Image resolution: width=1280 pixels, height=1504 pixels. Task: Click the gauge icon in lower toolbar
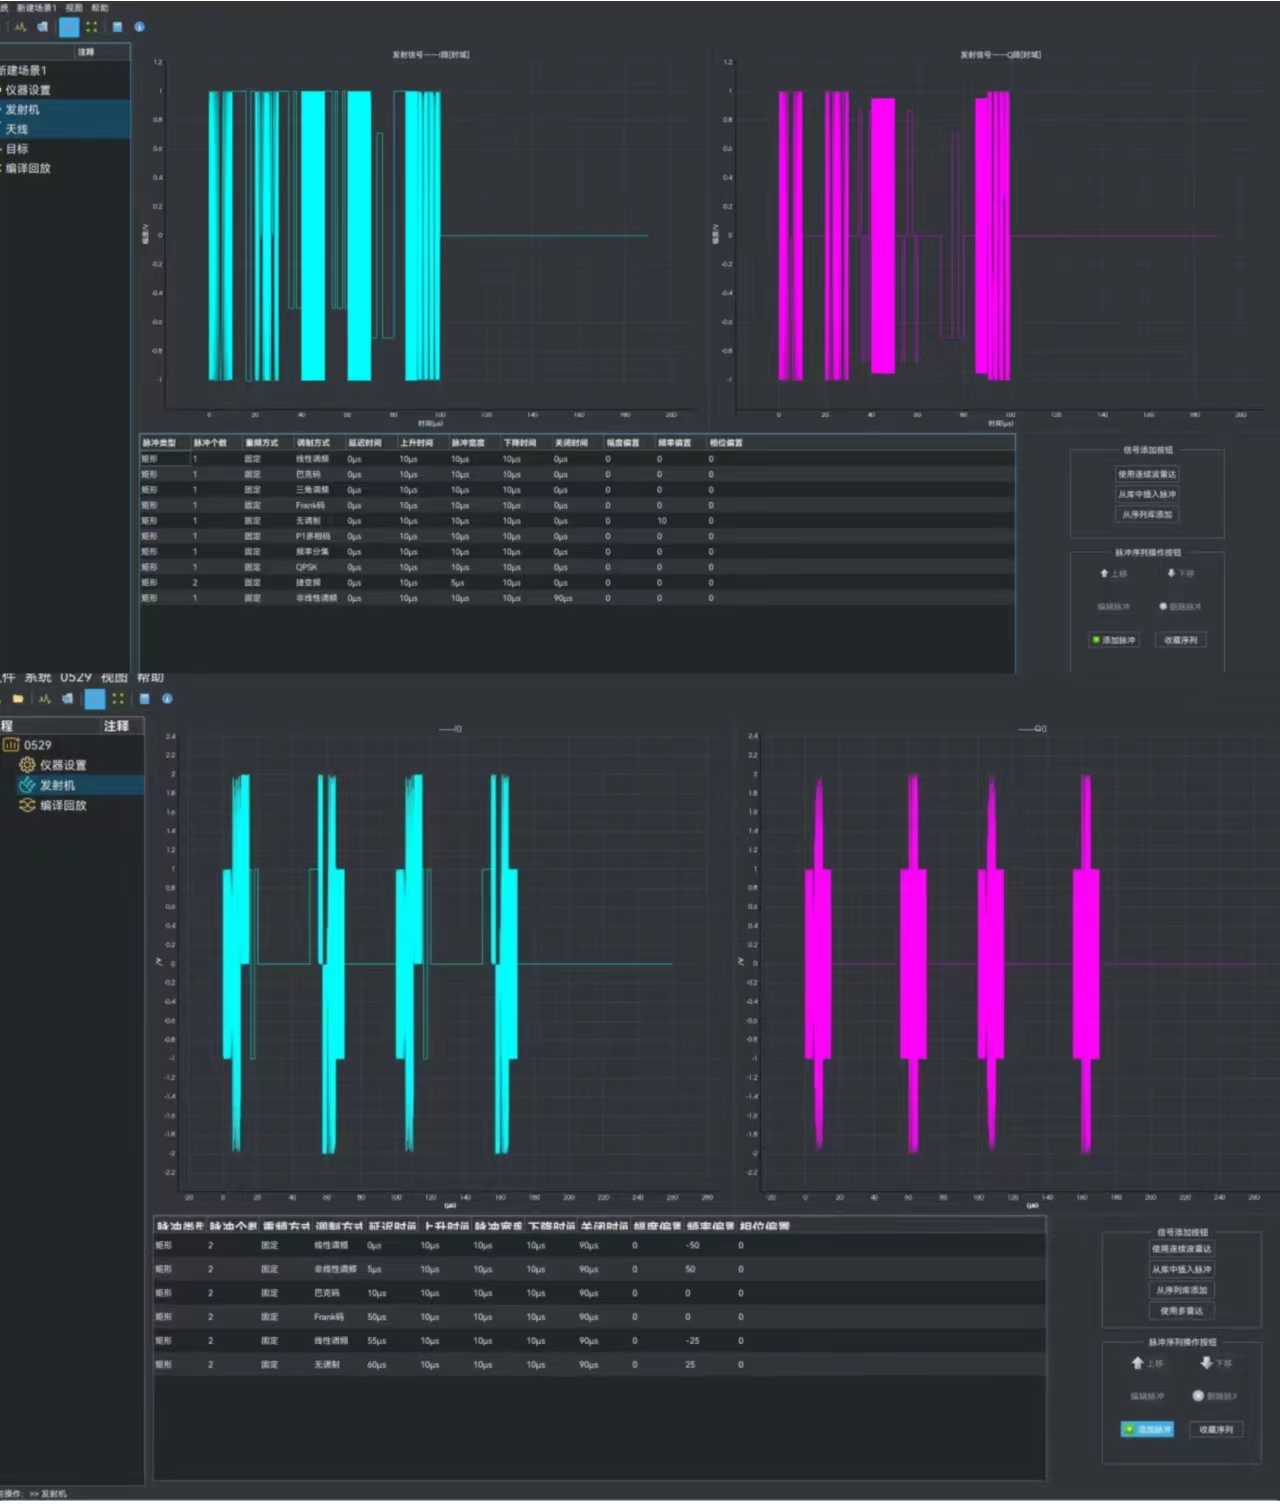(x=67, y=699)
